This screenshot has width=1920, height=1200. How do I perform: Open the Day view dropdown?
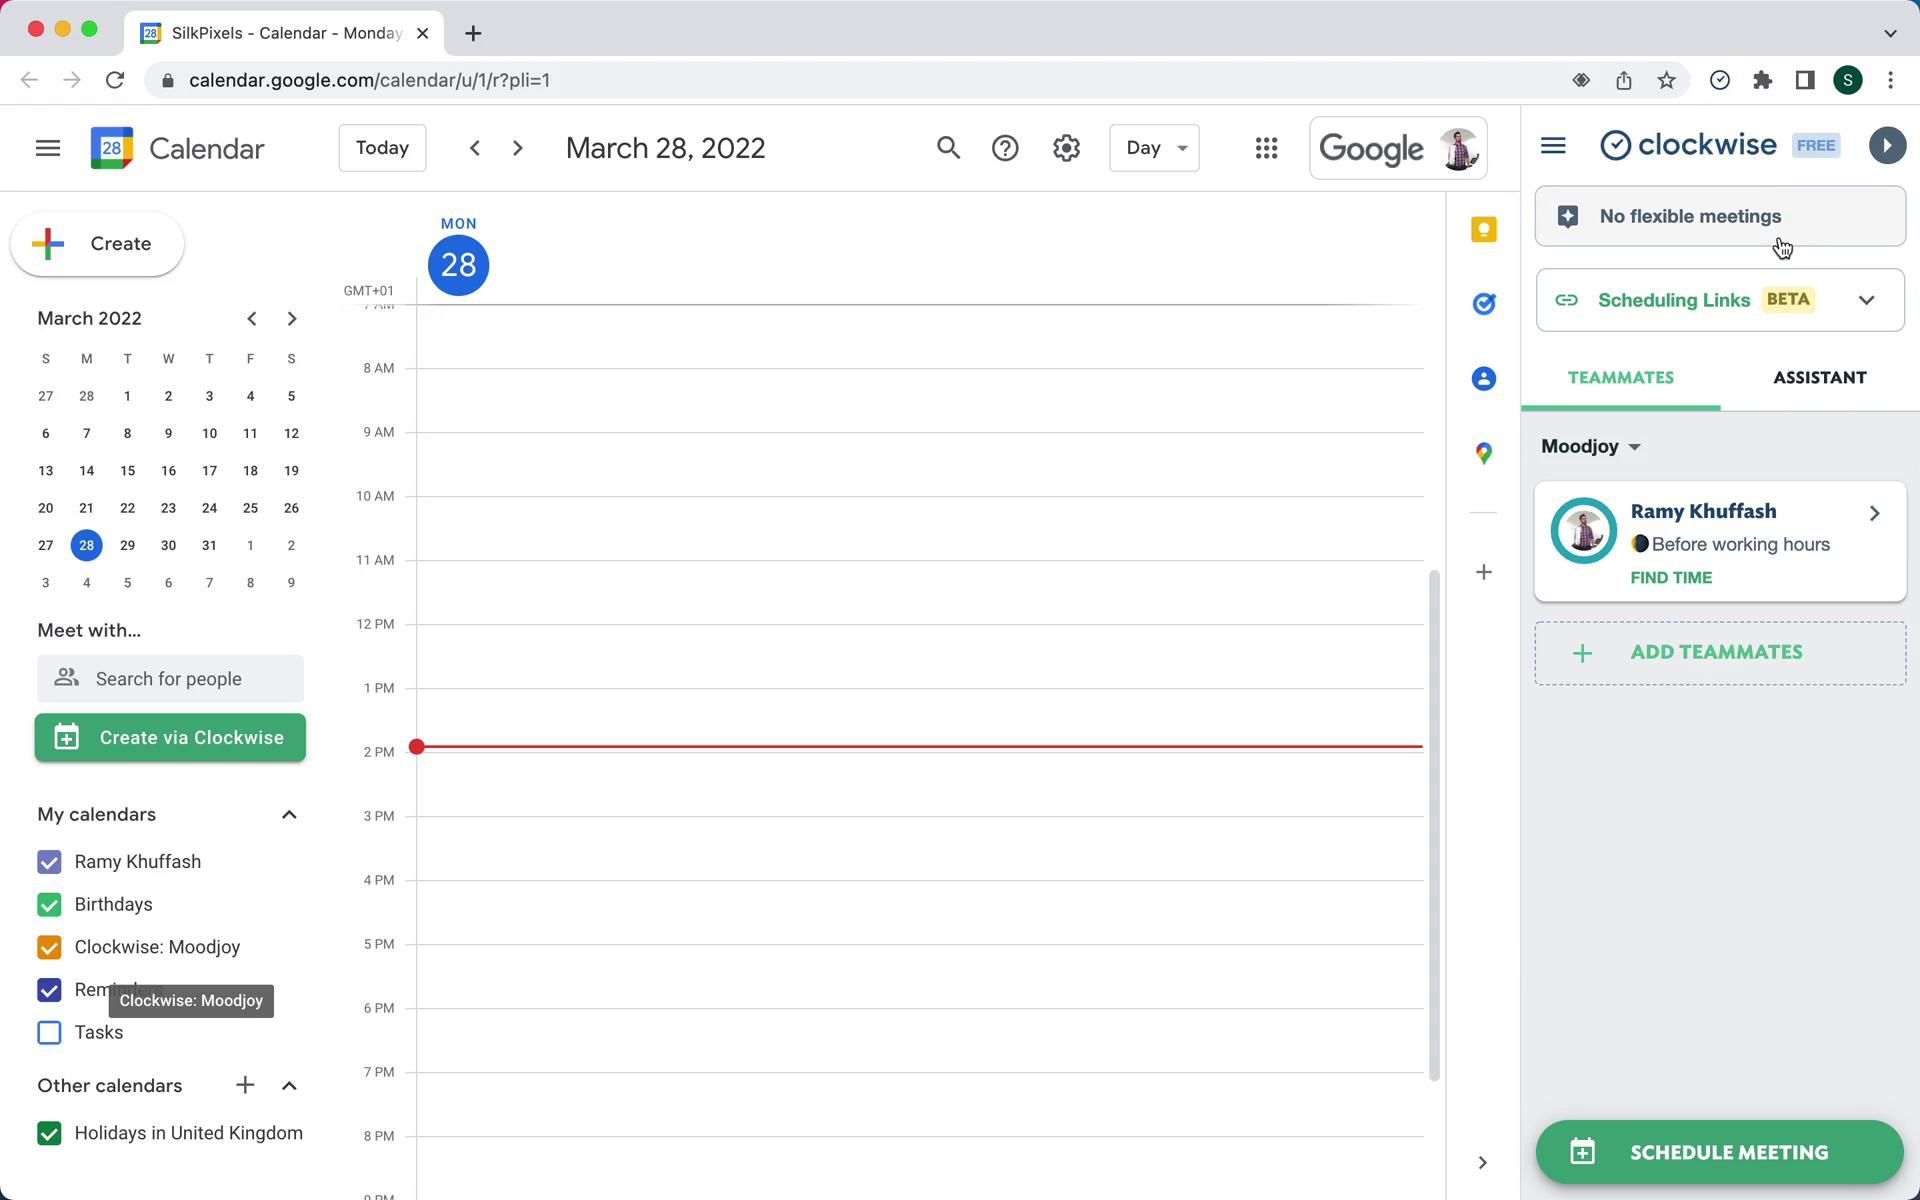[x=1154, y=148]
